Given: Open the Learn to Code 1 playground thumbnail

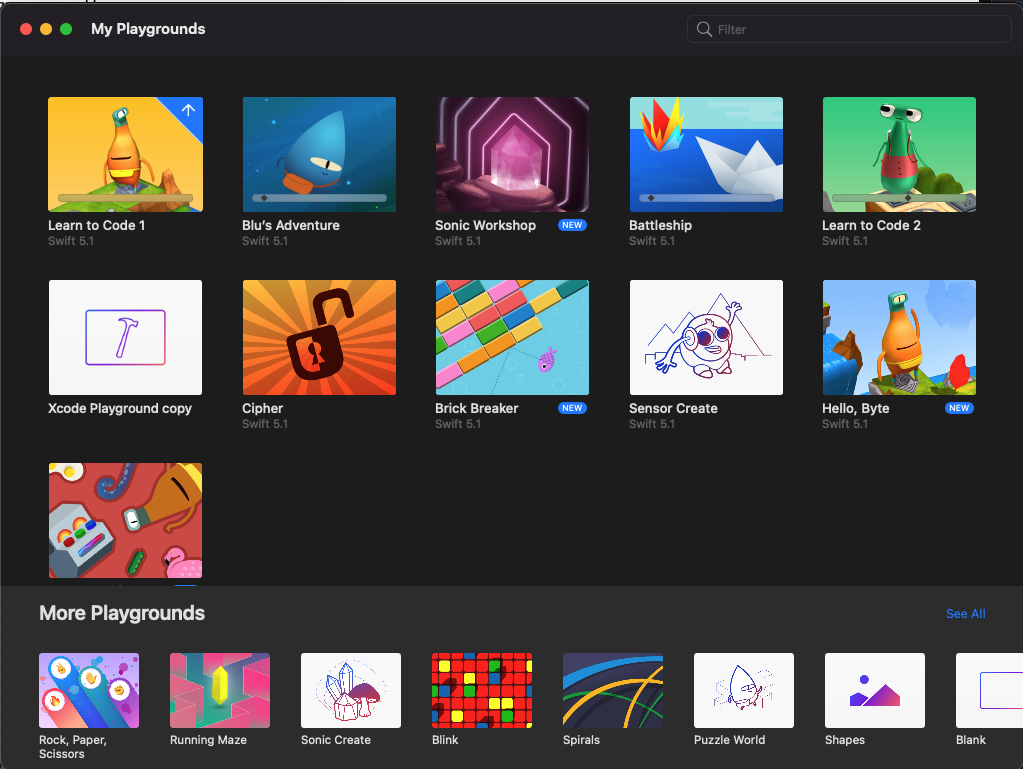Looking at the screenshot, I should tap(125, 155).
